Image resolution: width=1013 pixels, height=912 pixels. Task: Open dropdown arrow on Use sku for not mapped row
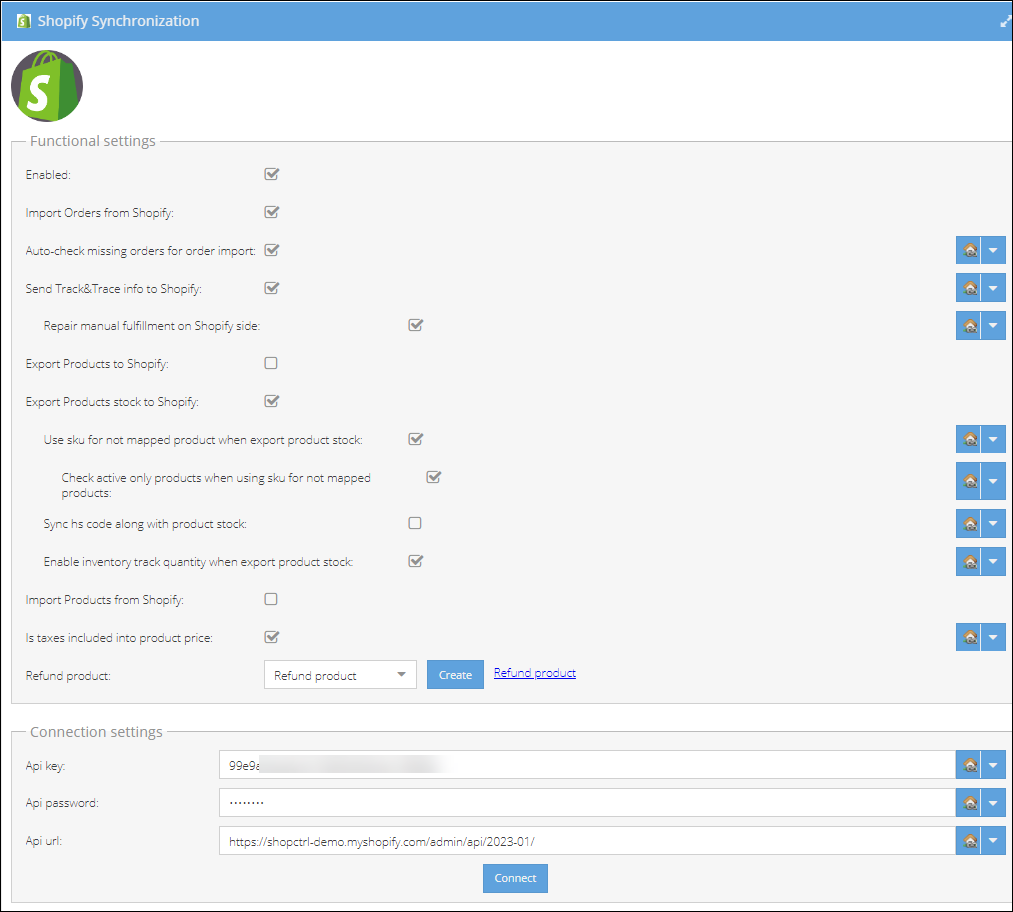(993, 439)
